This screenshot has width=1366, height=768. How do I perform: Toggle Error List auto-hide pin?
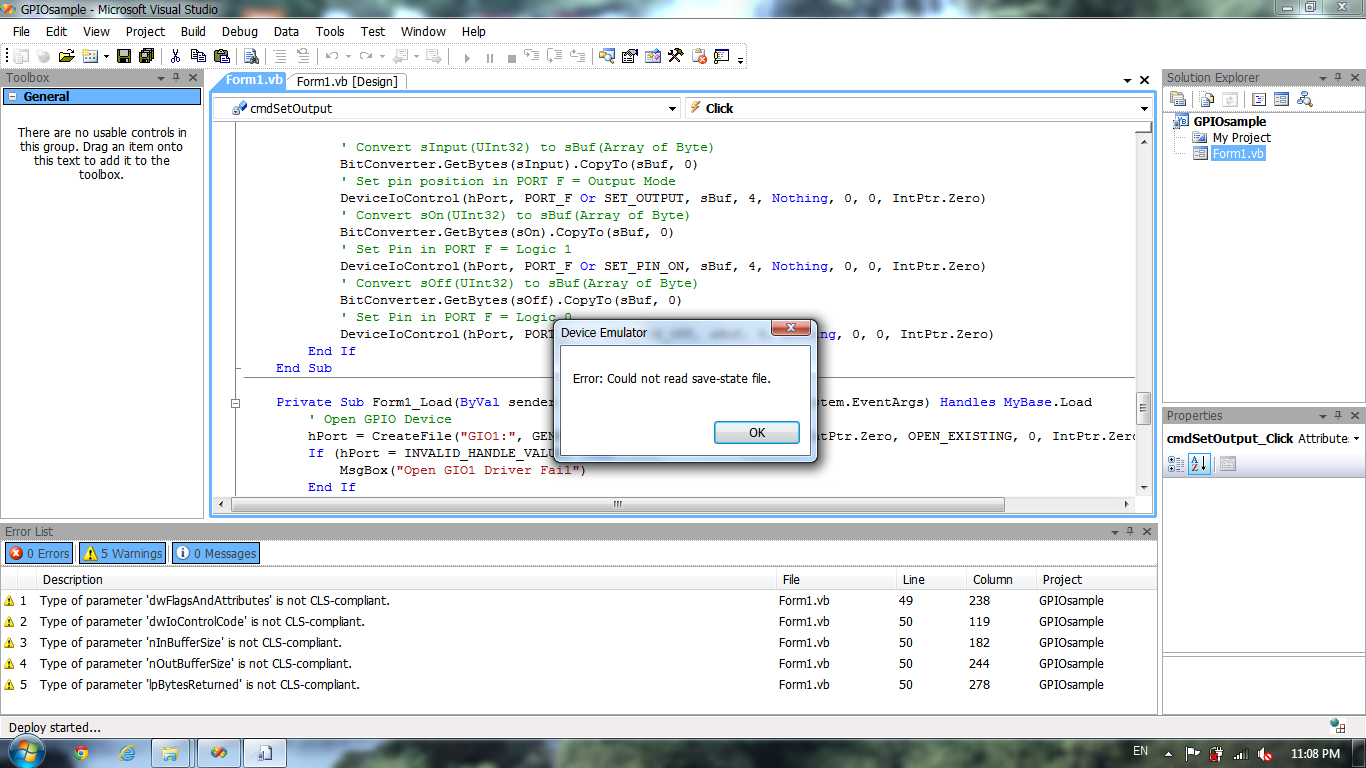click(1129, 532)
